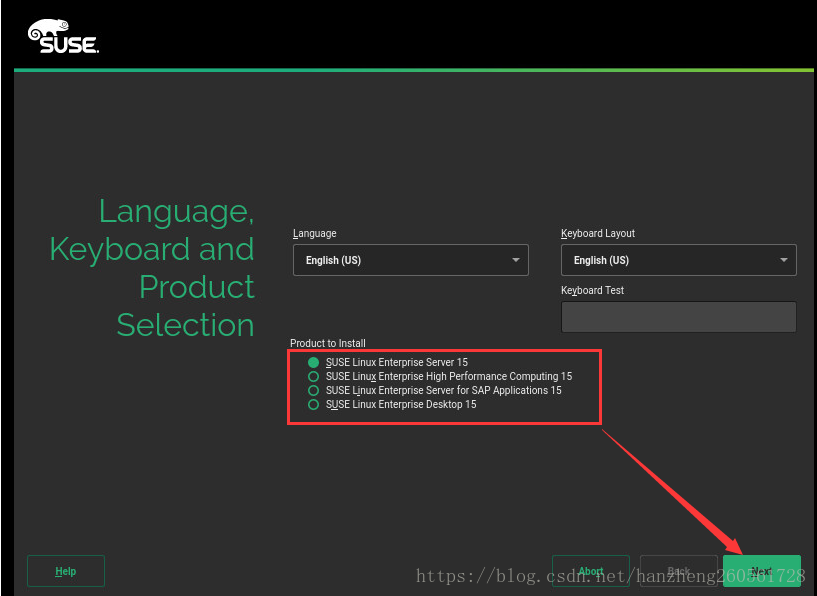Click the 'Product to Install' label

327,343
